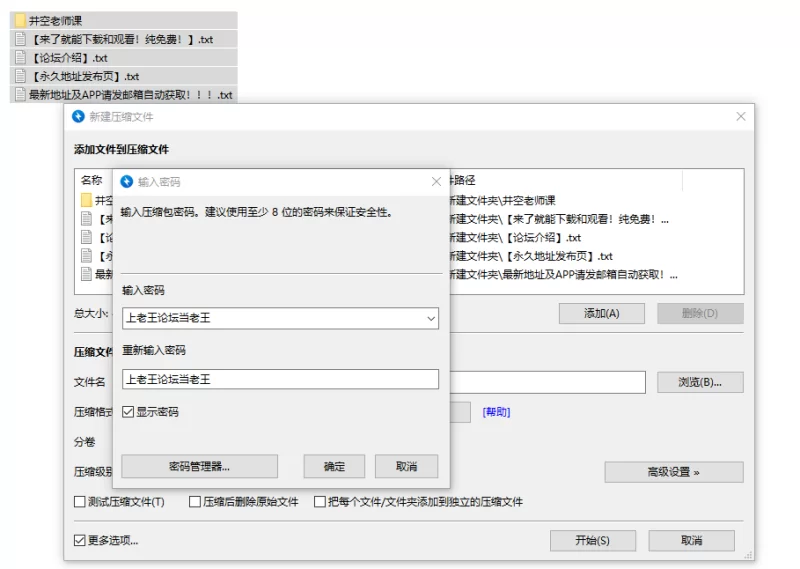Screen dimensions: 800x569
Task: Close the 新建压缩文件 window
Action: point(741,116)
